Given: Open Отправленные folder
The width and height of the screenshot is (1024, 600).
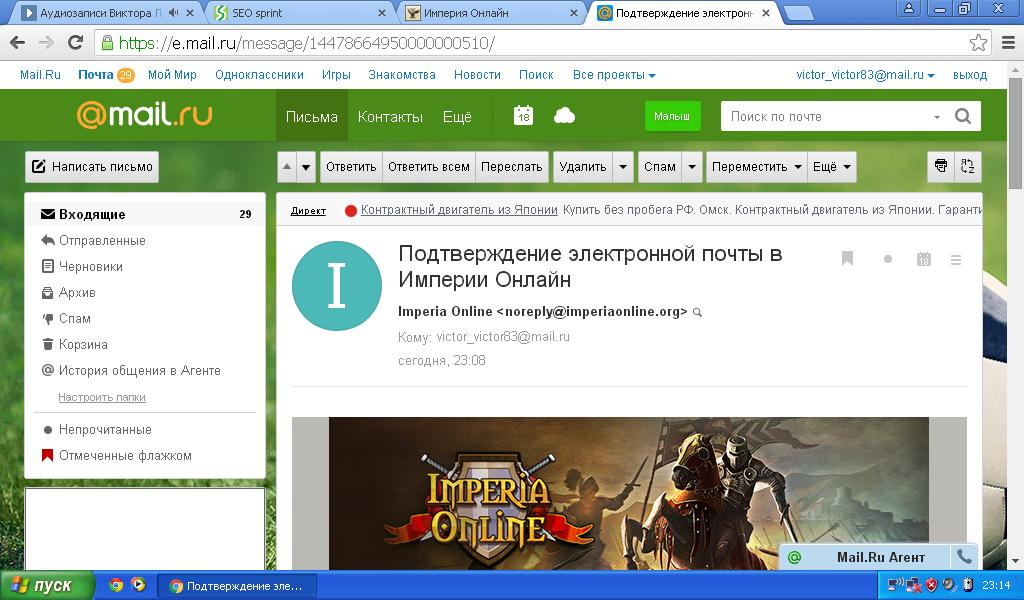Looking at the screenshot, I should (x=145, y=240).
